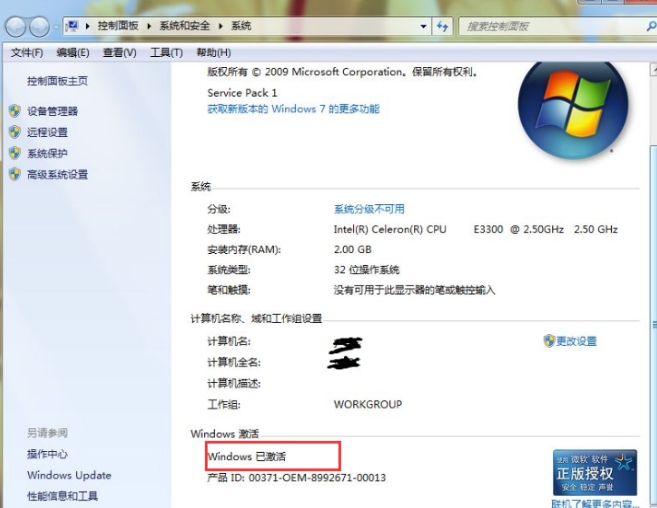
Task: Click the 32 位操作系统 value
Action: point(367,270)
